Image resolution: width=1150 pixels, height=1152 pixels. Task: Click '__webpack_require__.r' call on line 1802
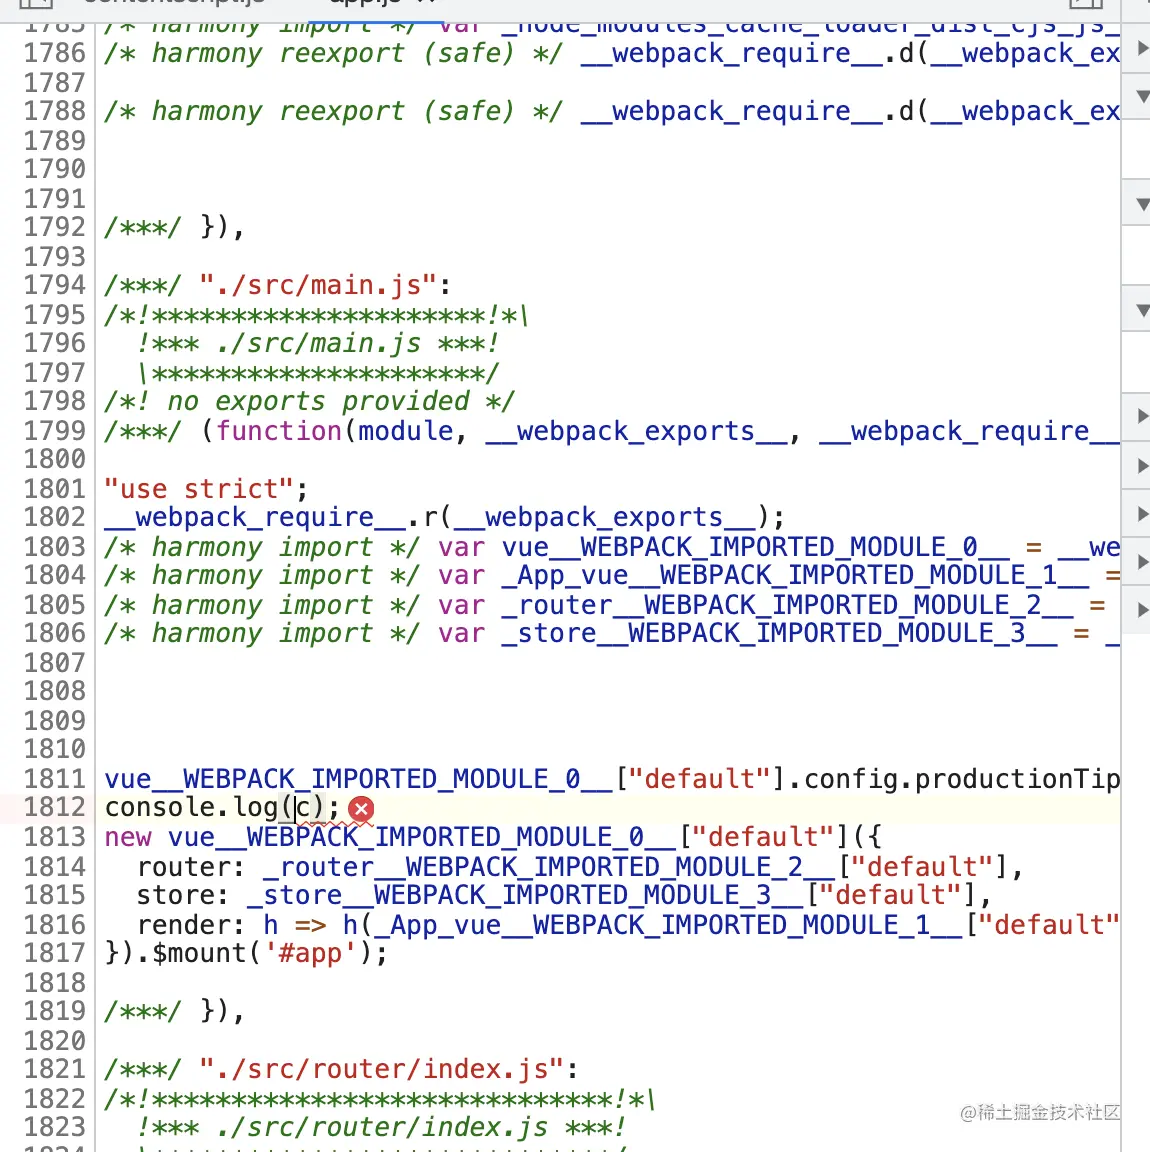[271, 517]
